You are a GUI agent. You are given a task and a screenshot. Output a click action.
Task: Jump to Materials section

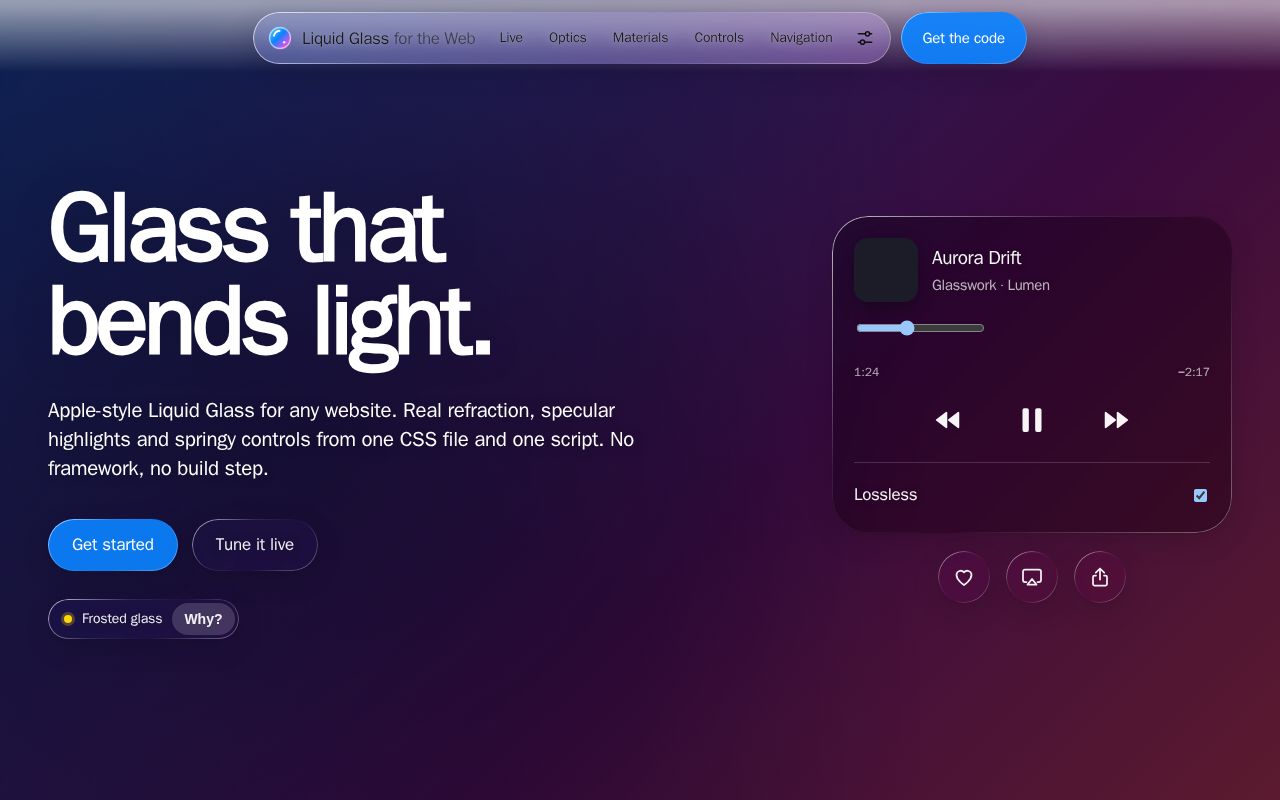pos(640,38)
